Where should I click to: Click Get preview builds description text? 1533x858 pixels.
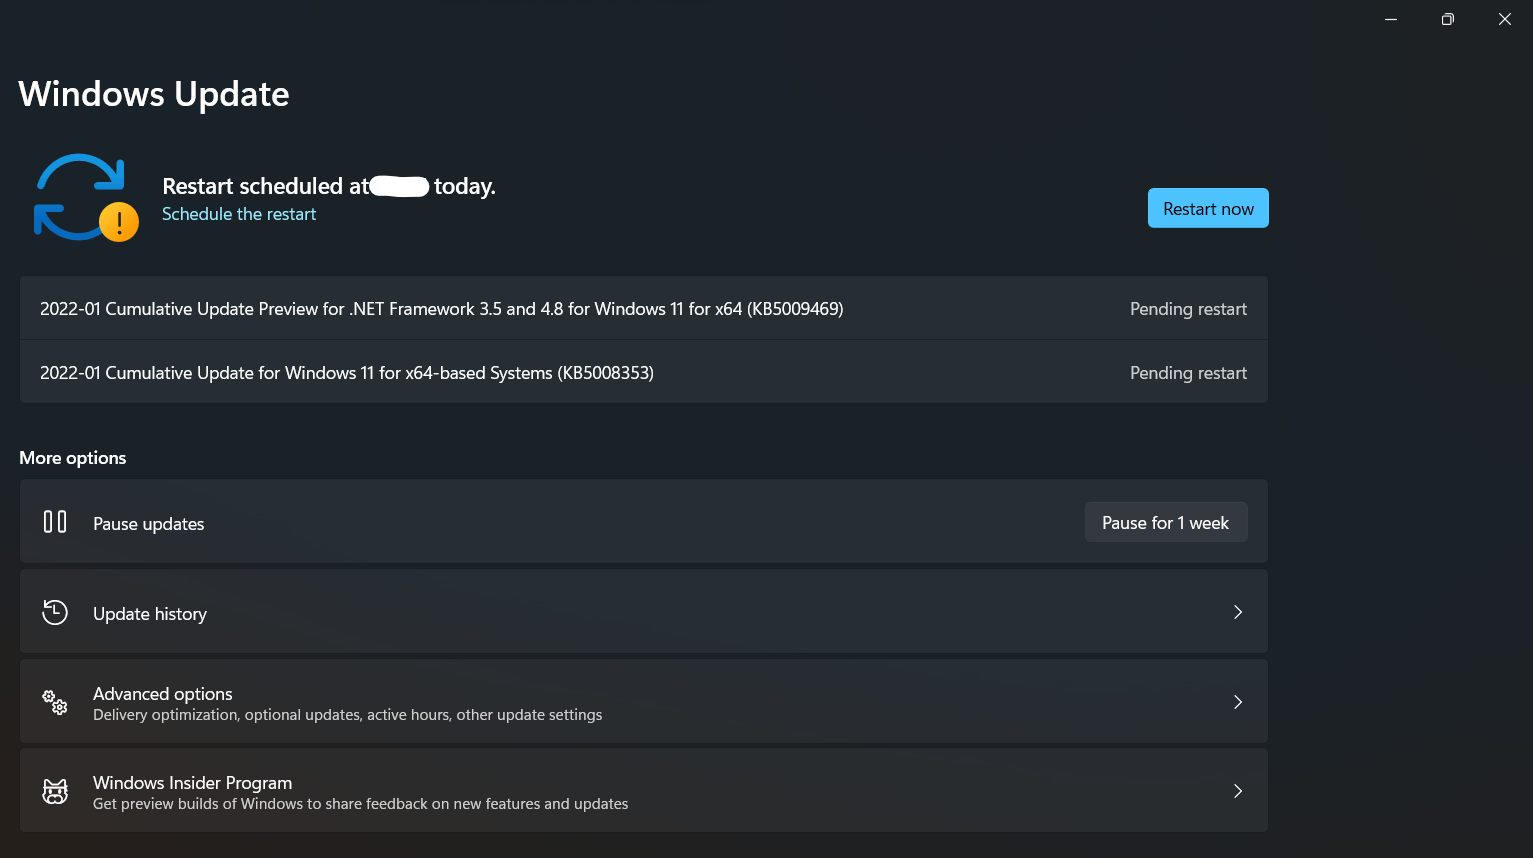[361, 804]
